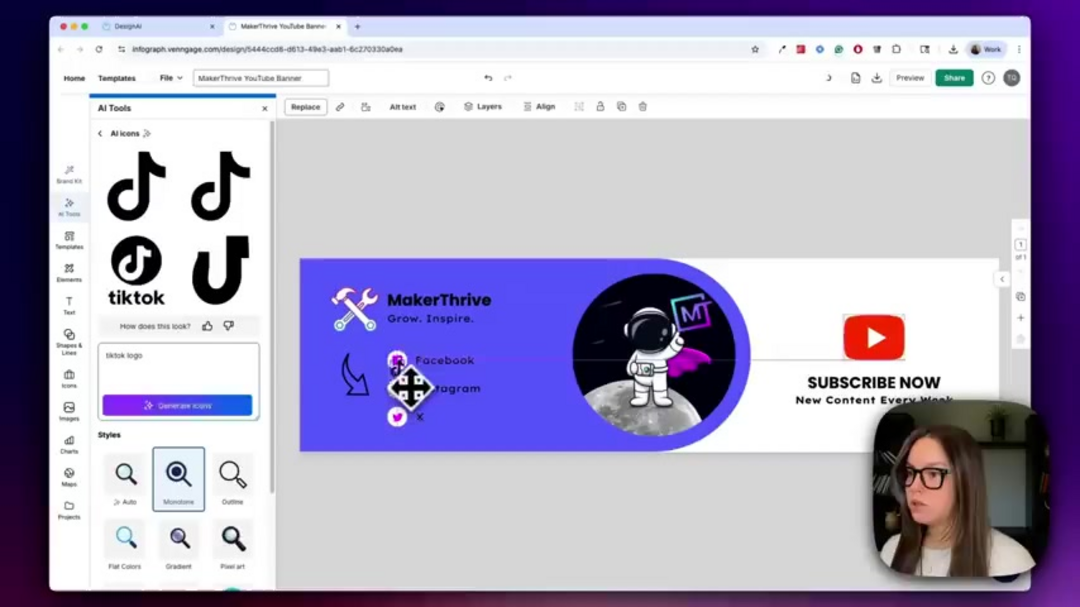Rate the icon results with thumbs up
This screenshot has width=1080, height=607.
pyautogui.click(x=209, y=325)
